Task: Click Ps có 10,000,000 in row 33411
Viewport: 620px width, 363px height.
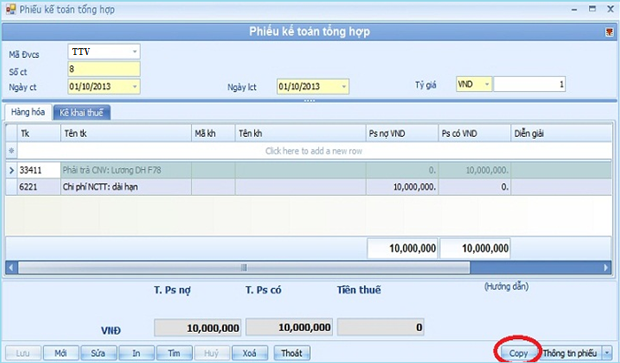Action: 474,170
